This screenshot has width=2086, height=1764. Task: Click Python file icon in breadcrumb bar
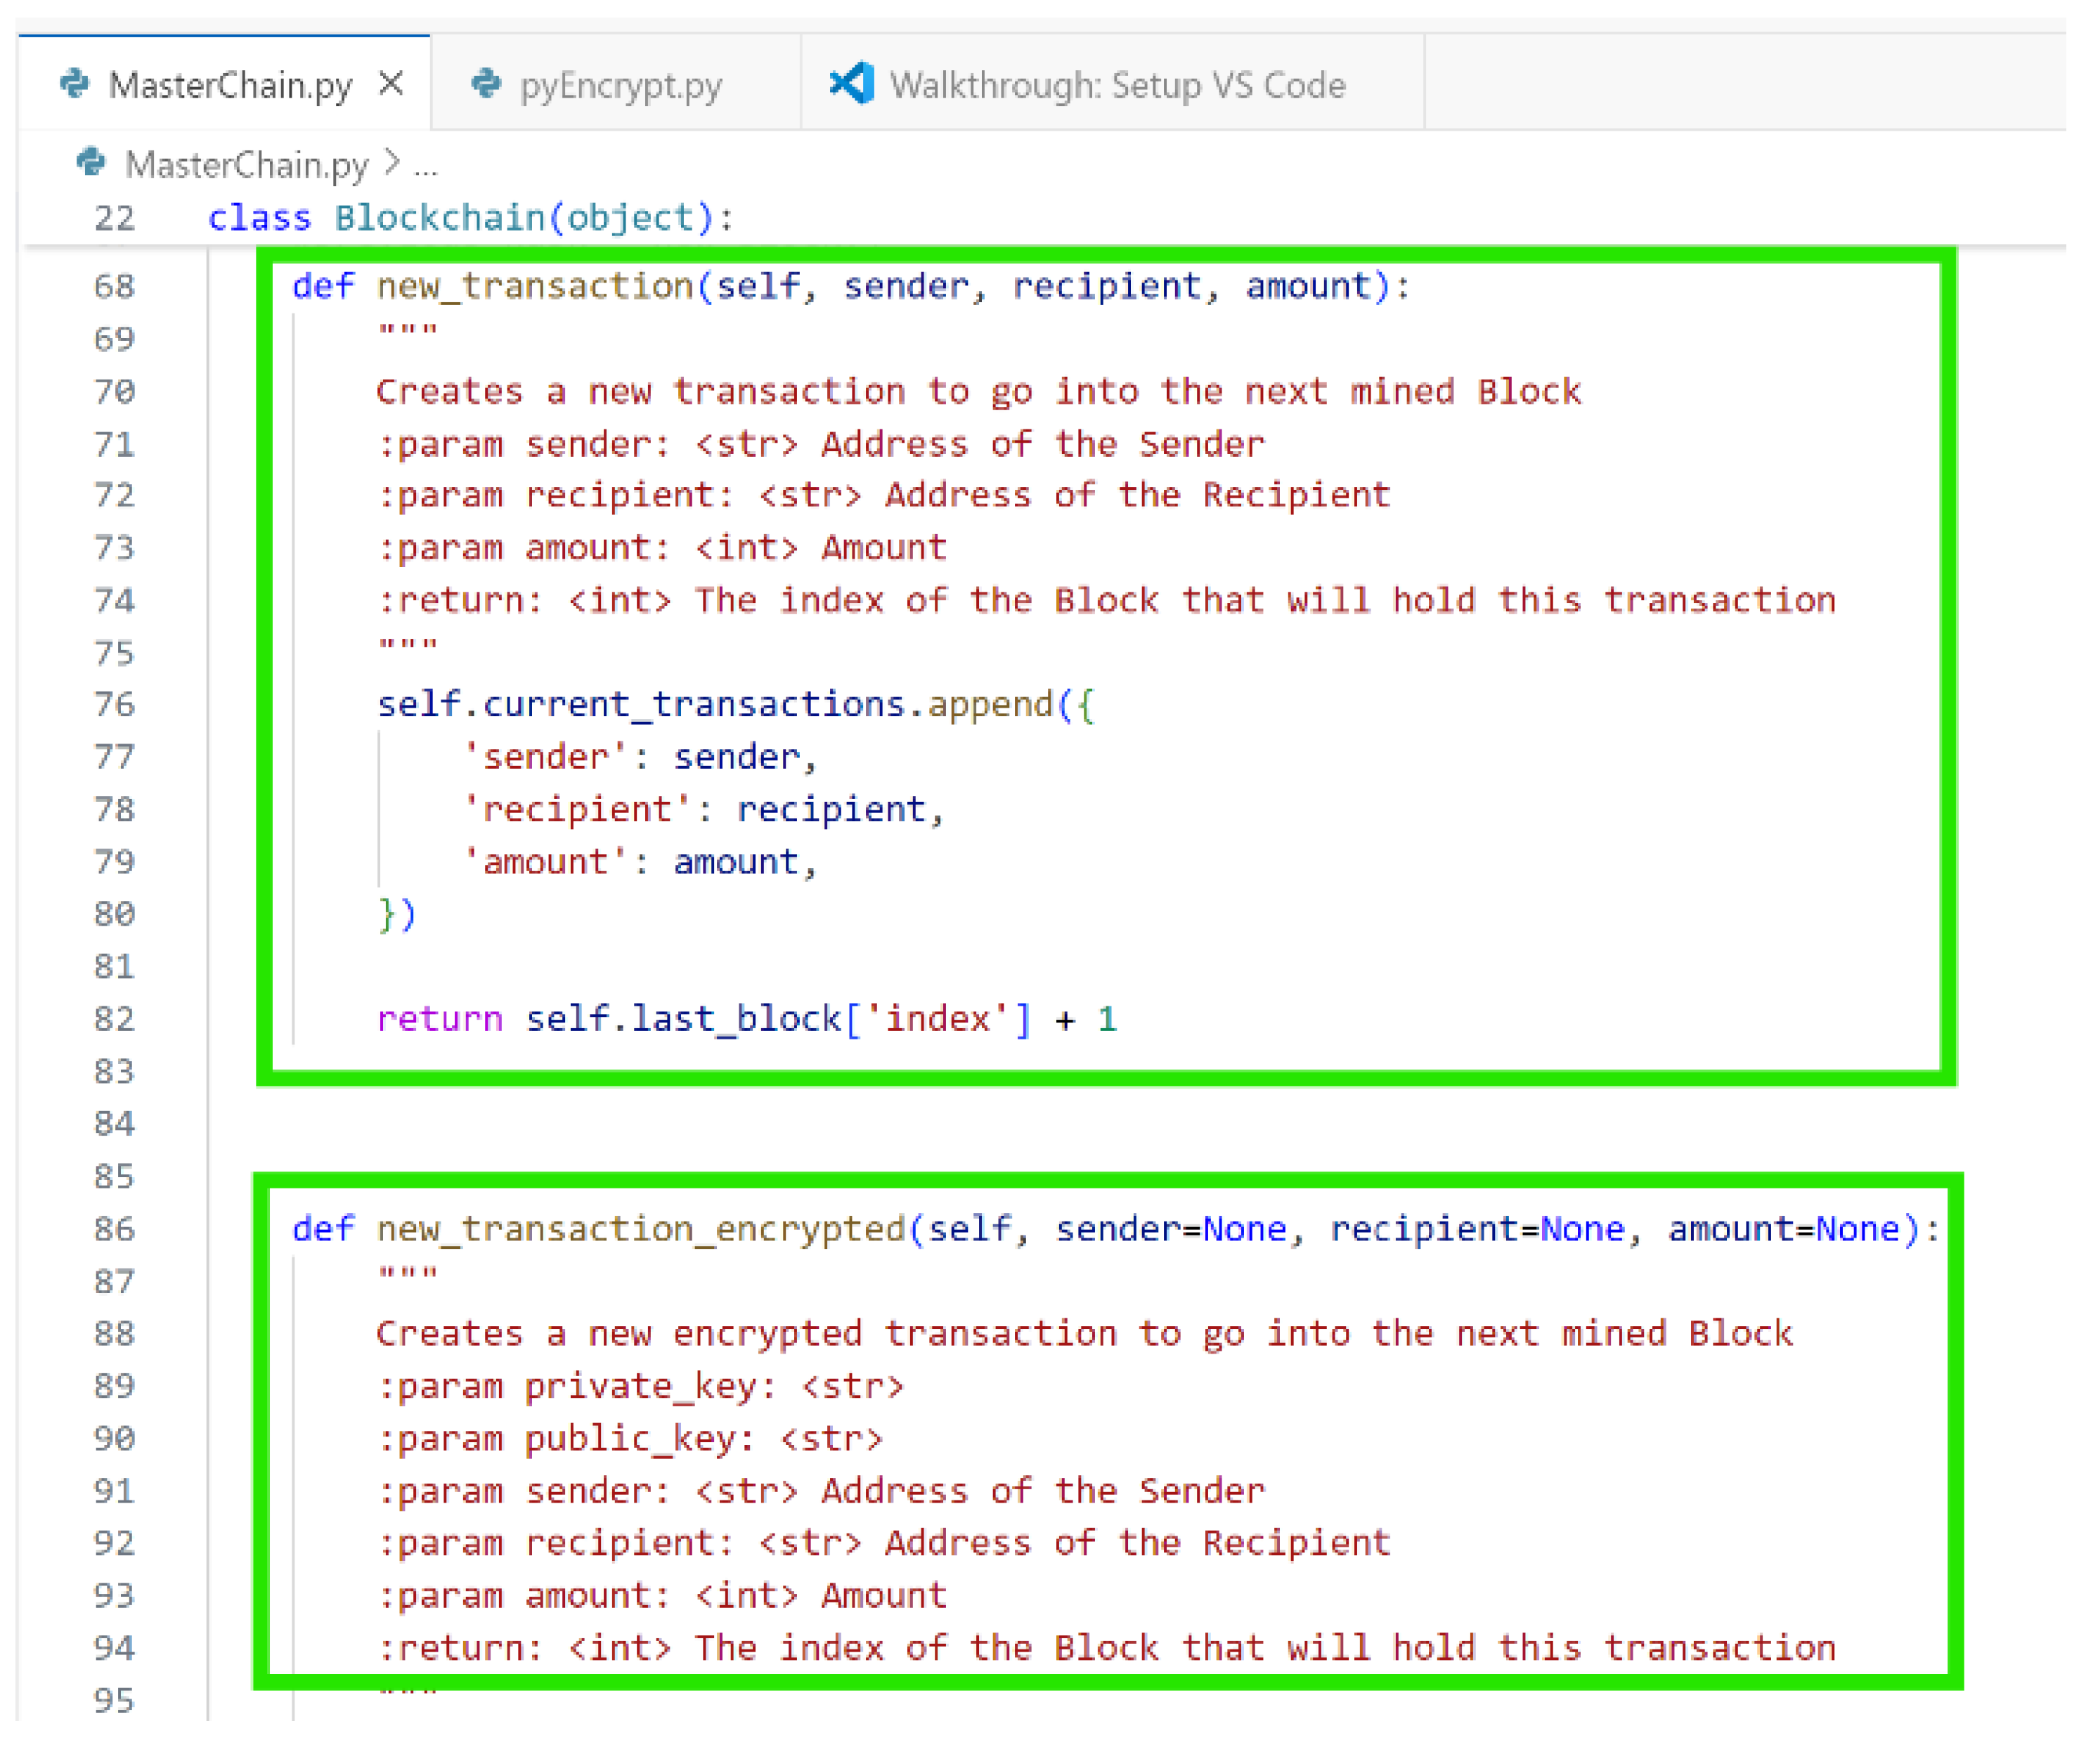tap(91, 162)
